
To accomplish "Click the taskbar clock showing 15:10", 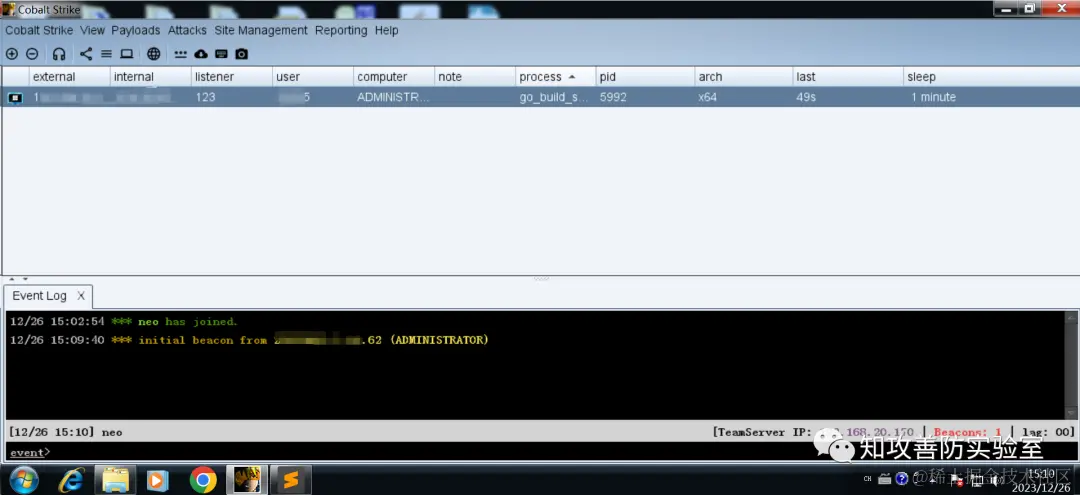I will [x=1041, y=480].
